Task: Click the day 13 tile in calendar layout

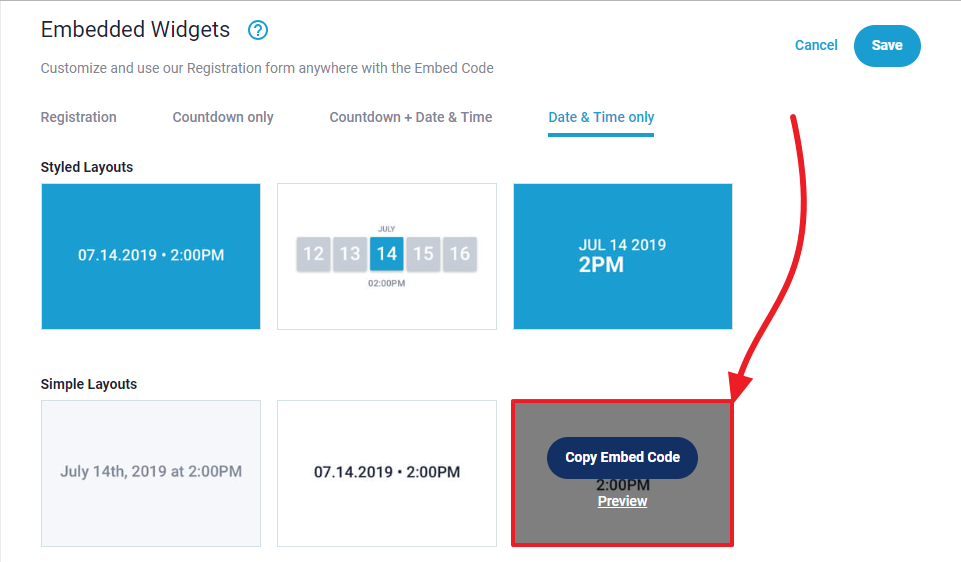Action: pyautogui.click(x=350, y=254)
